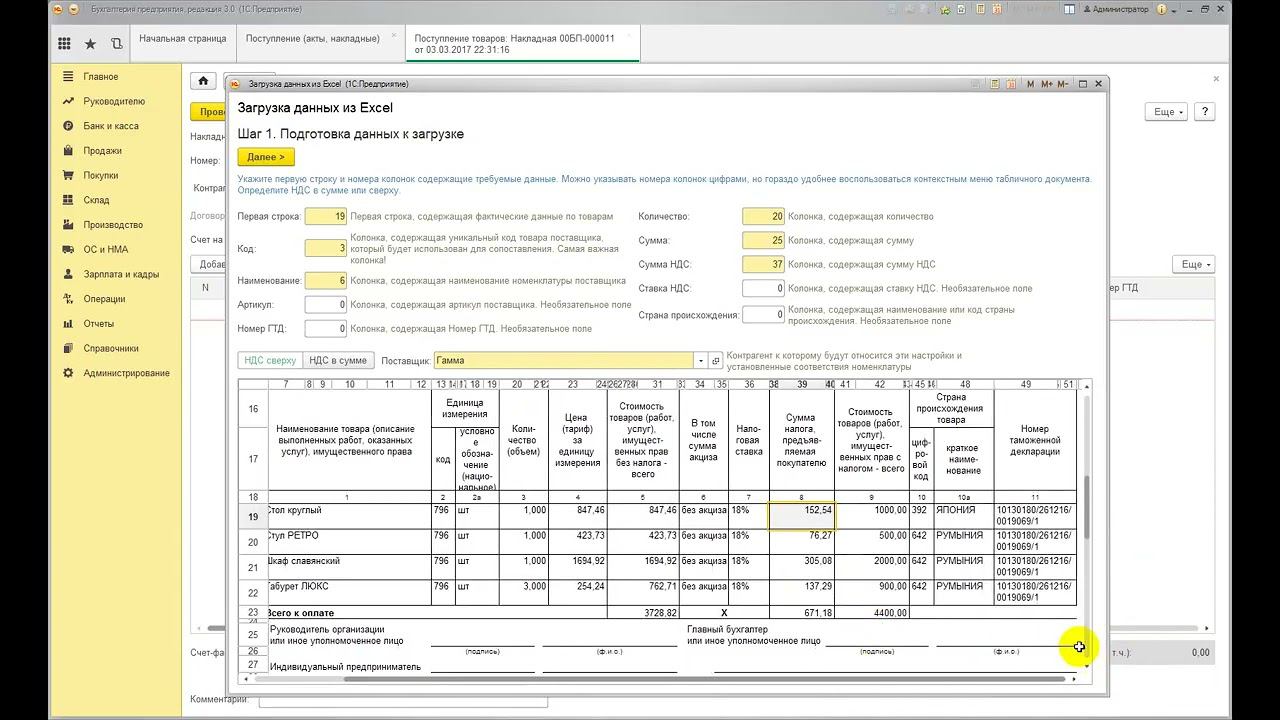The image size is (1280, 720).
Task: Click the M+ memory button in dialog
Action: point(1047,84)
